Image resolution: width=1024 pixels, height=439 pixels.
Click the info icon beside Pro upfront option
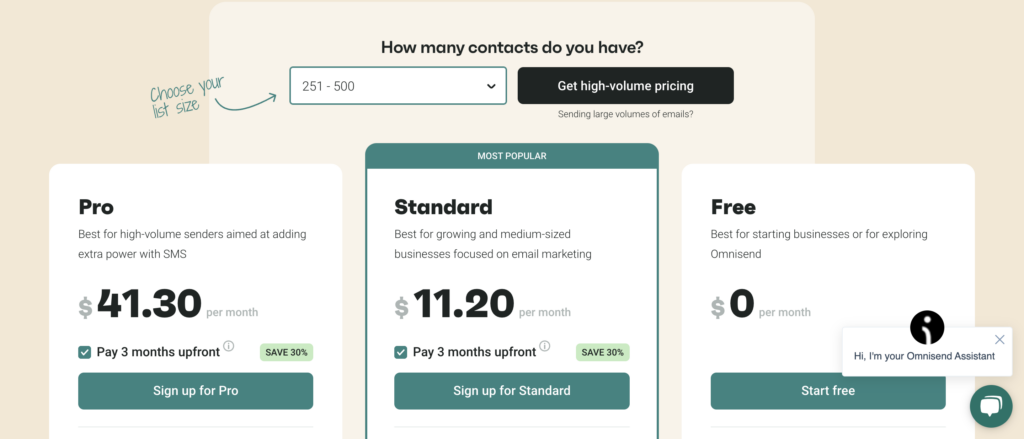[229, 346]
